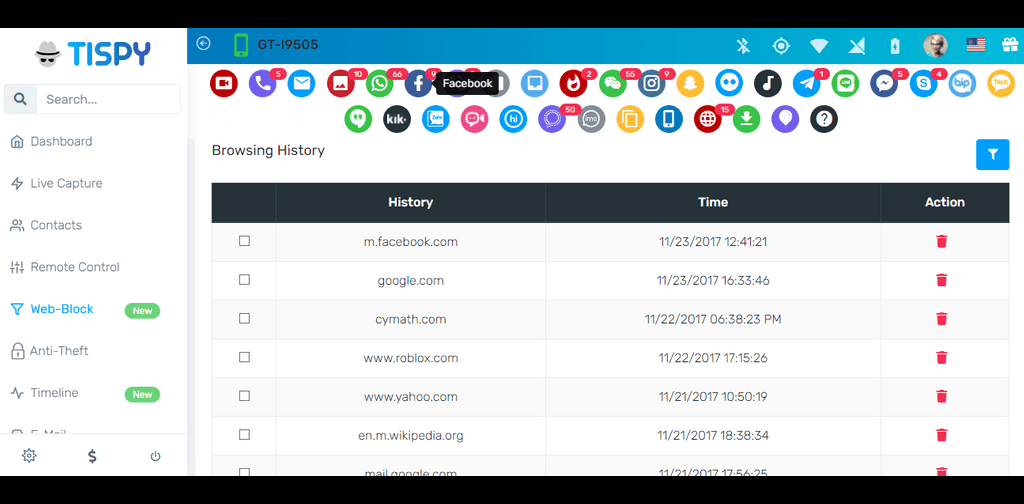1024x504 pixels.
Task: Open settings gear in sidebar footer
Action: [29, 456]
